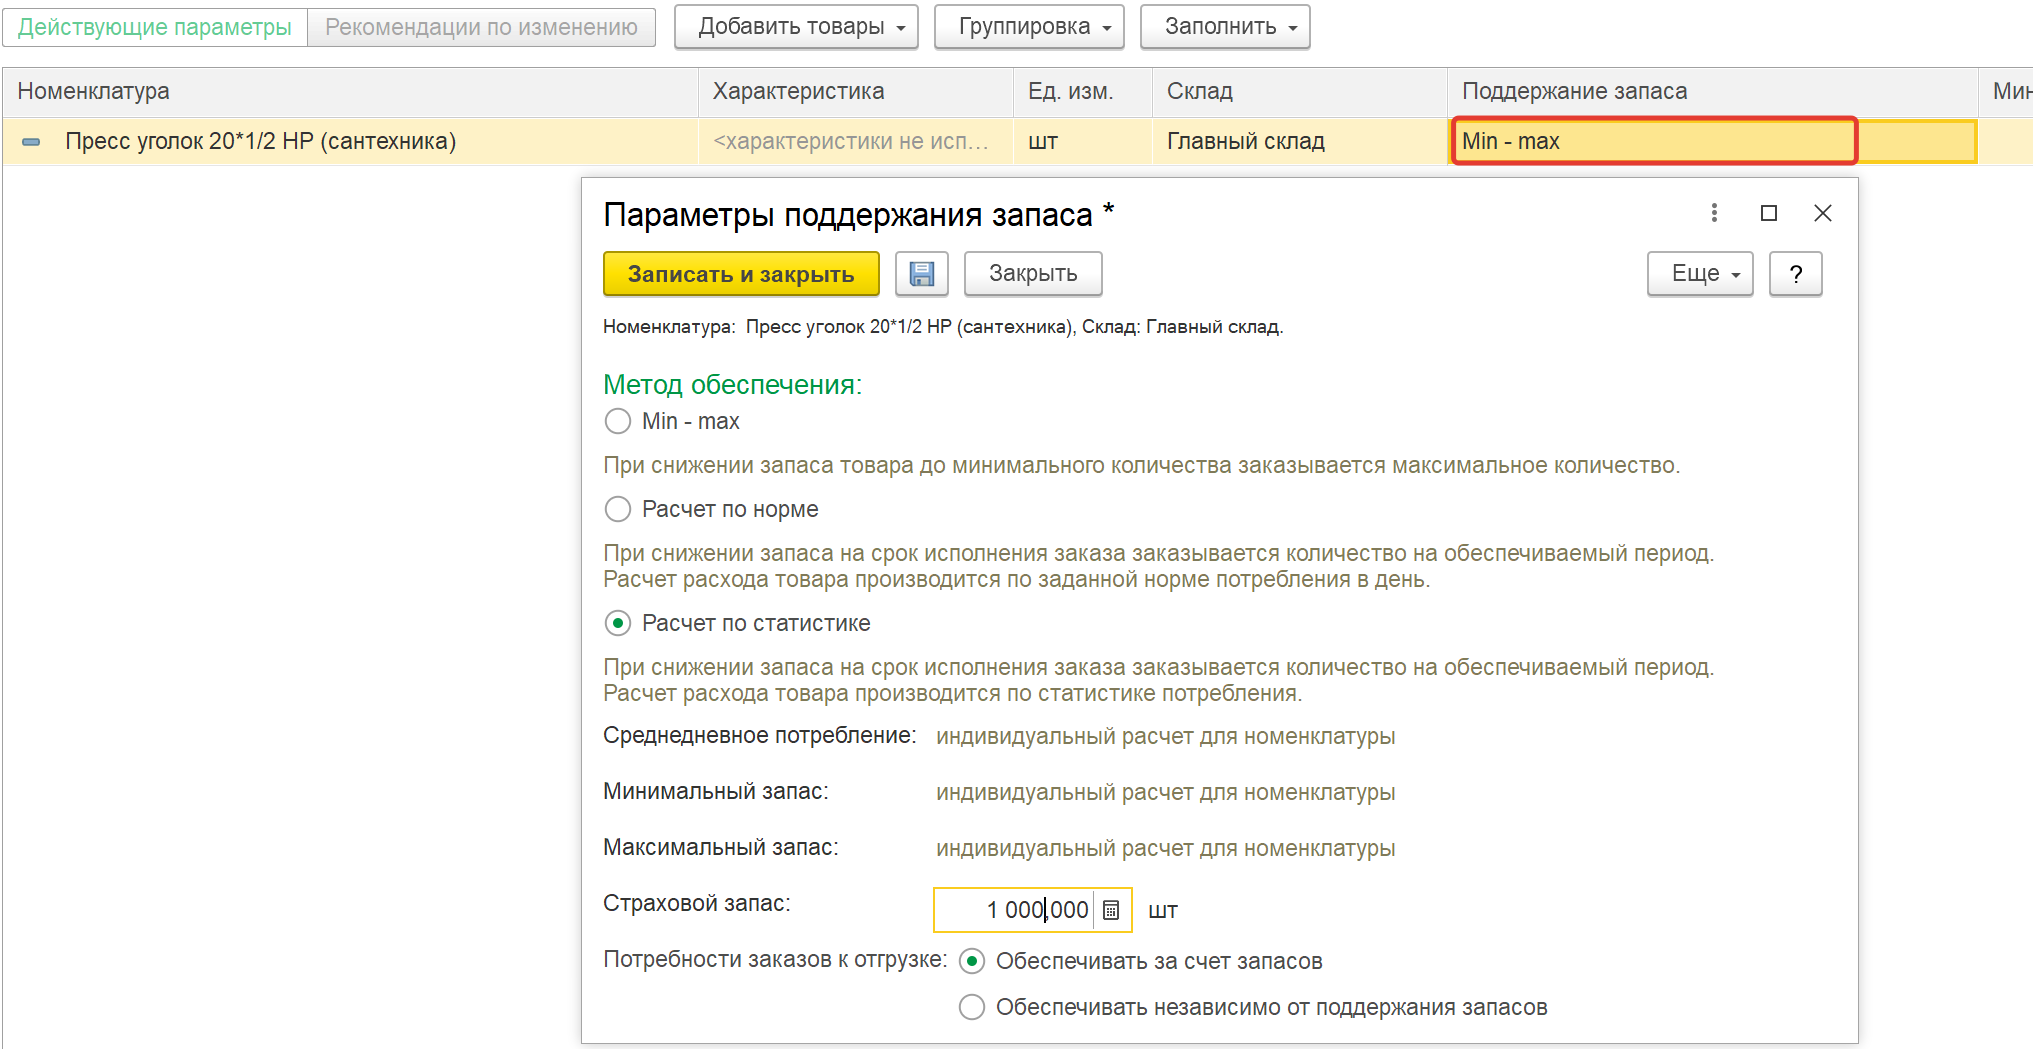Image resolution: width=2033 pixels, height=1049 pixels.
Task: Click the three-dot dialog menu icon
Action: pos(1714,213)
